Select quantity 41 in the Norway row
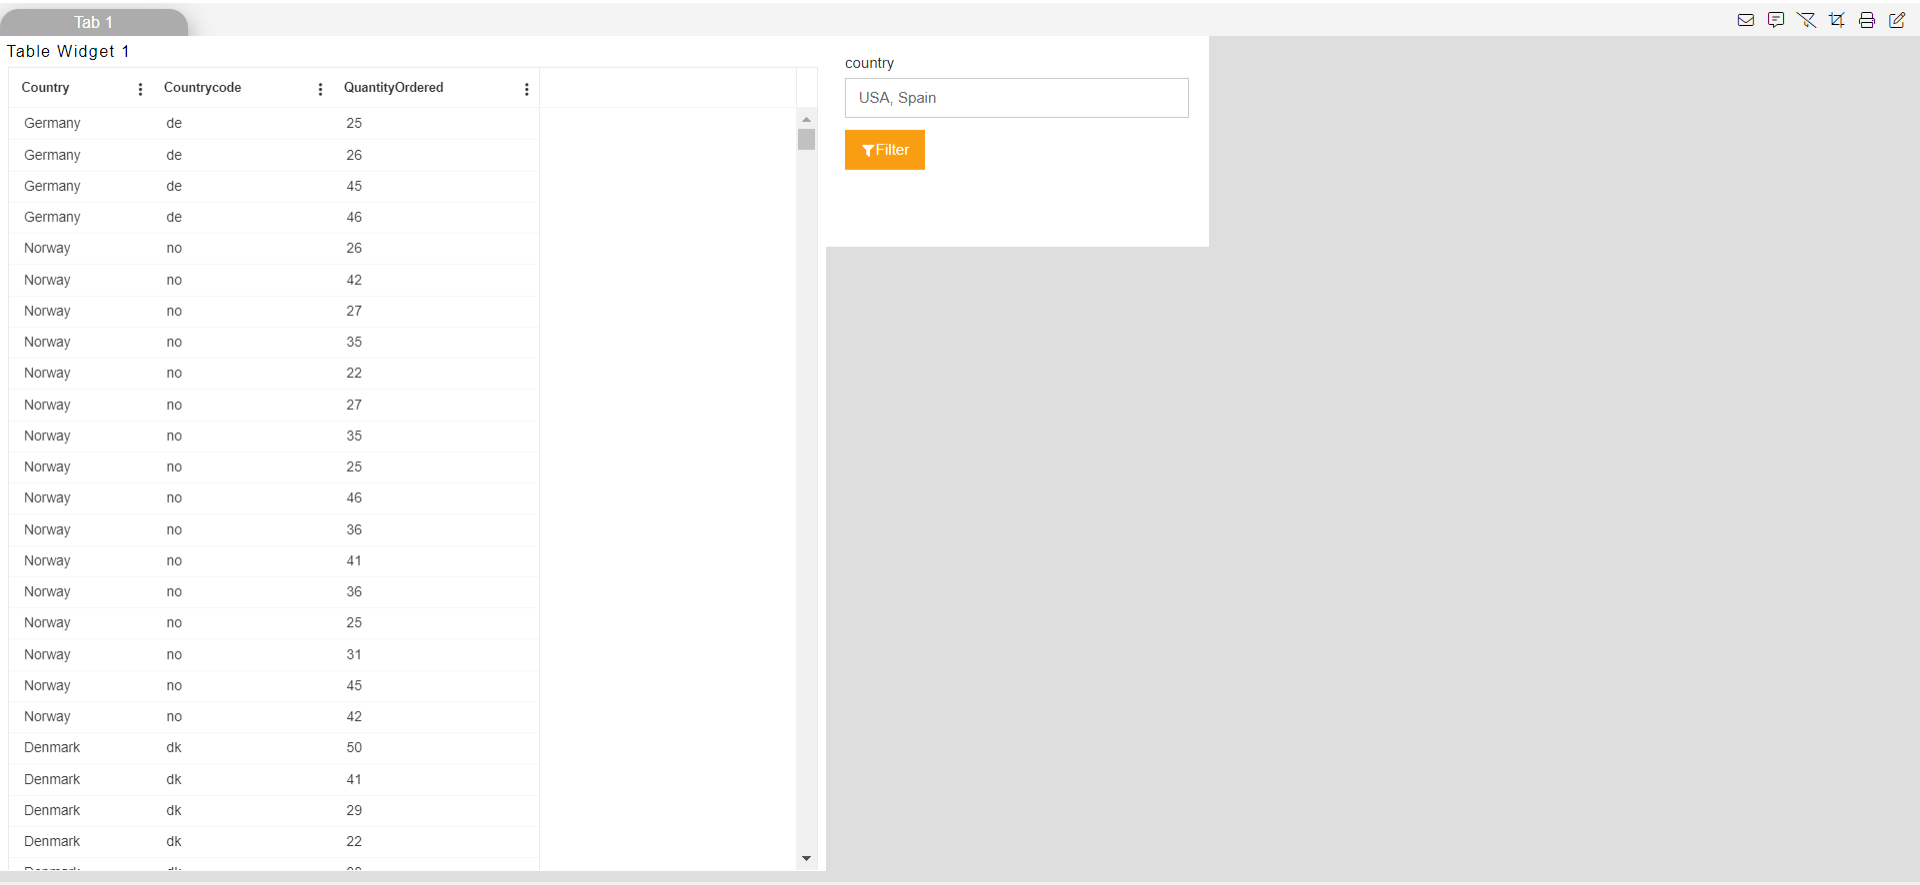Image resolution: width=1920 pixels, height=885 pixels. click(x=354, y=561)
